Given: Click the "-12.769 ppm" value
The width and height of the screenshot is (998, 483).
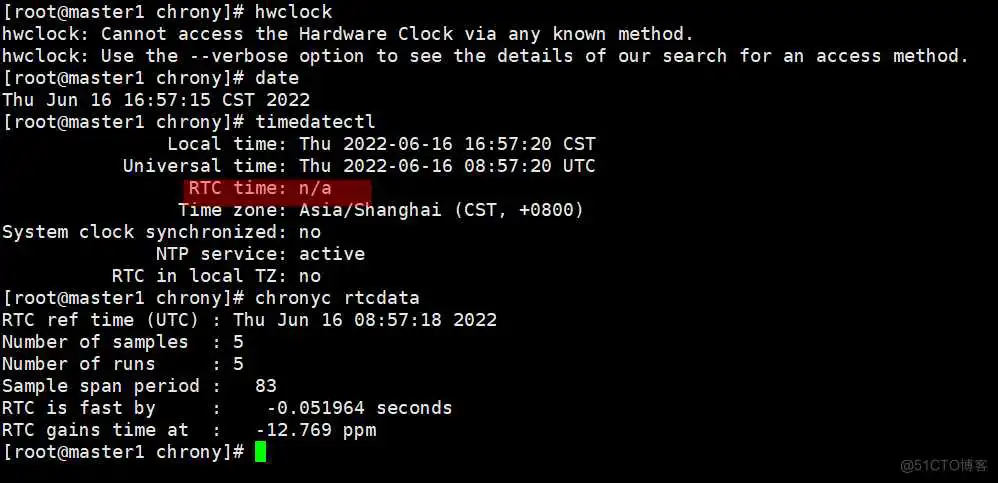Looking at the screenshot, I should [x=316, y=430].
